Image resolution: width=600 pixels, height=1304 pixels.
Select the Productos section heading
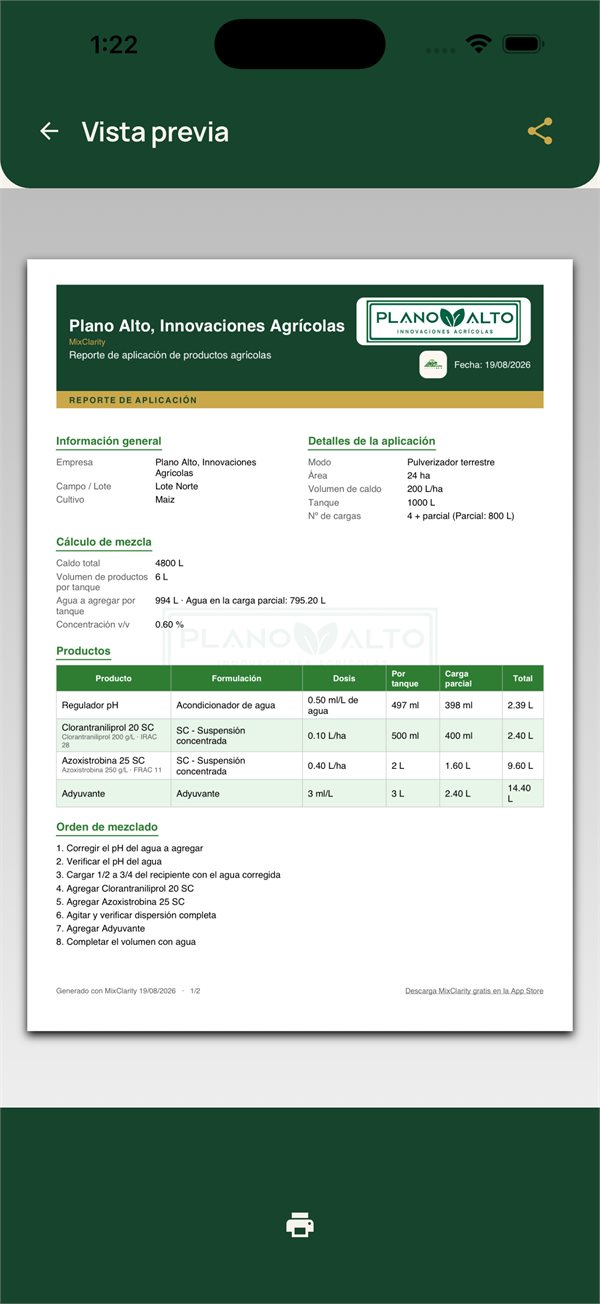pos(83,651)
